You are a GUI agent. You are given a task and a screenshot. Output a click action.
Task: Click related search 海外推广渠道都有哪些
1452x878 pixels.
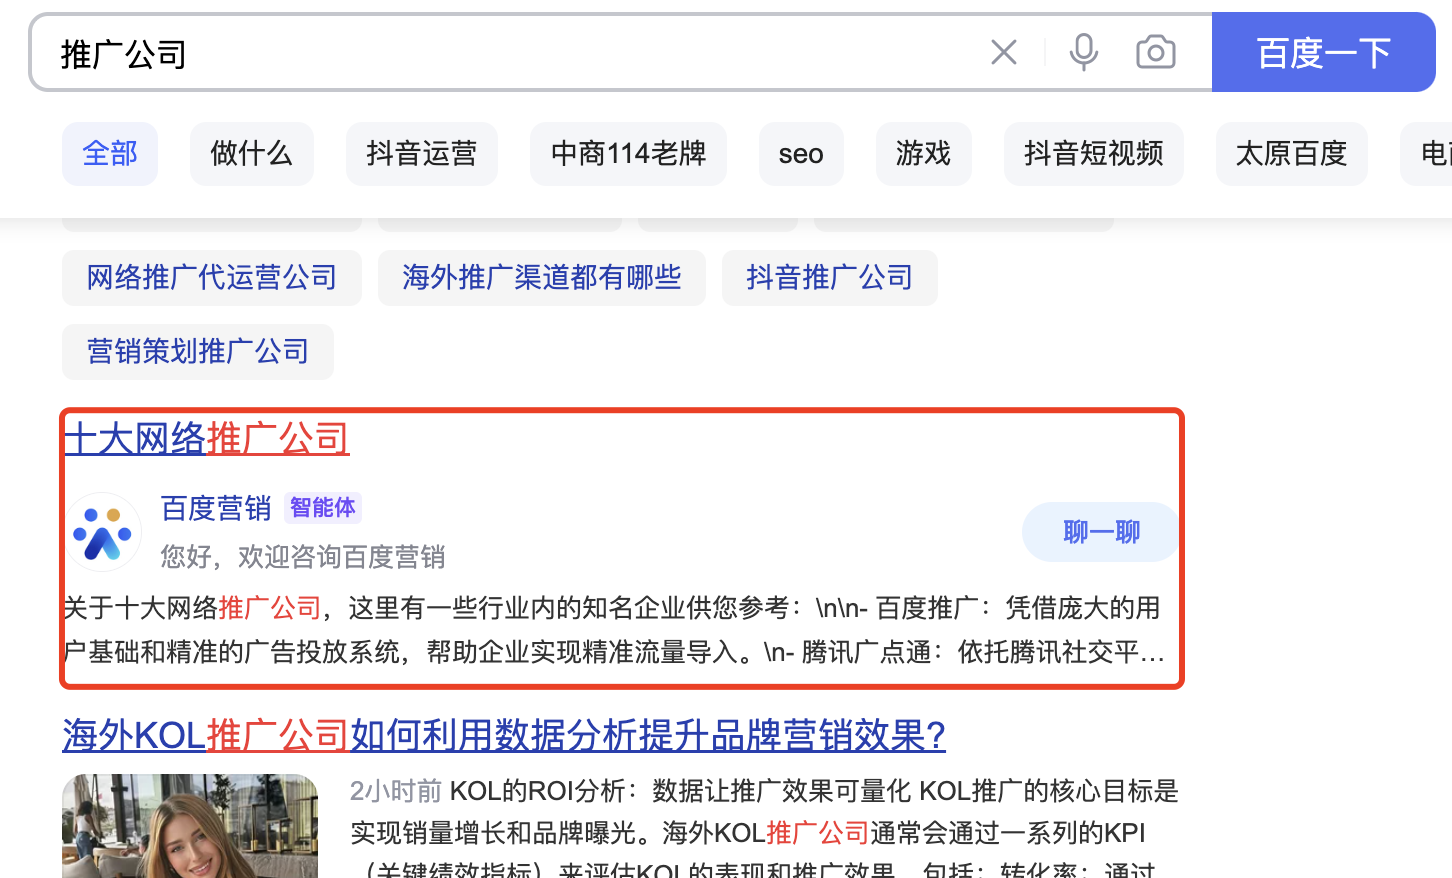pyautogui.click(x=541, y=278)
